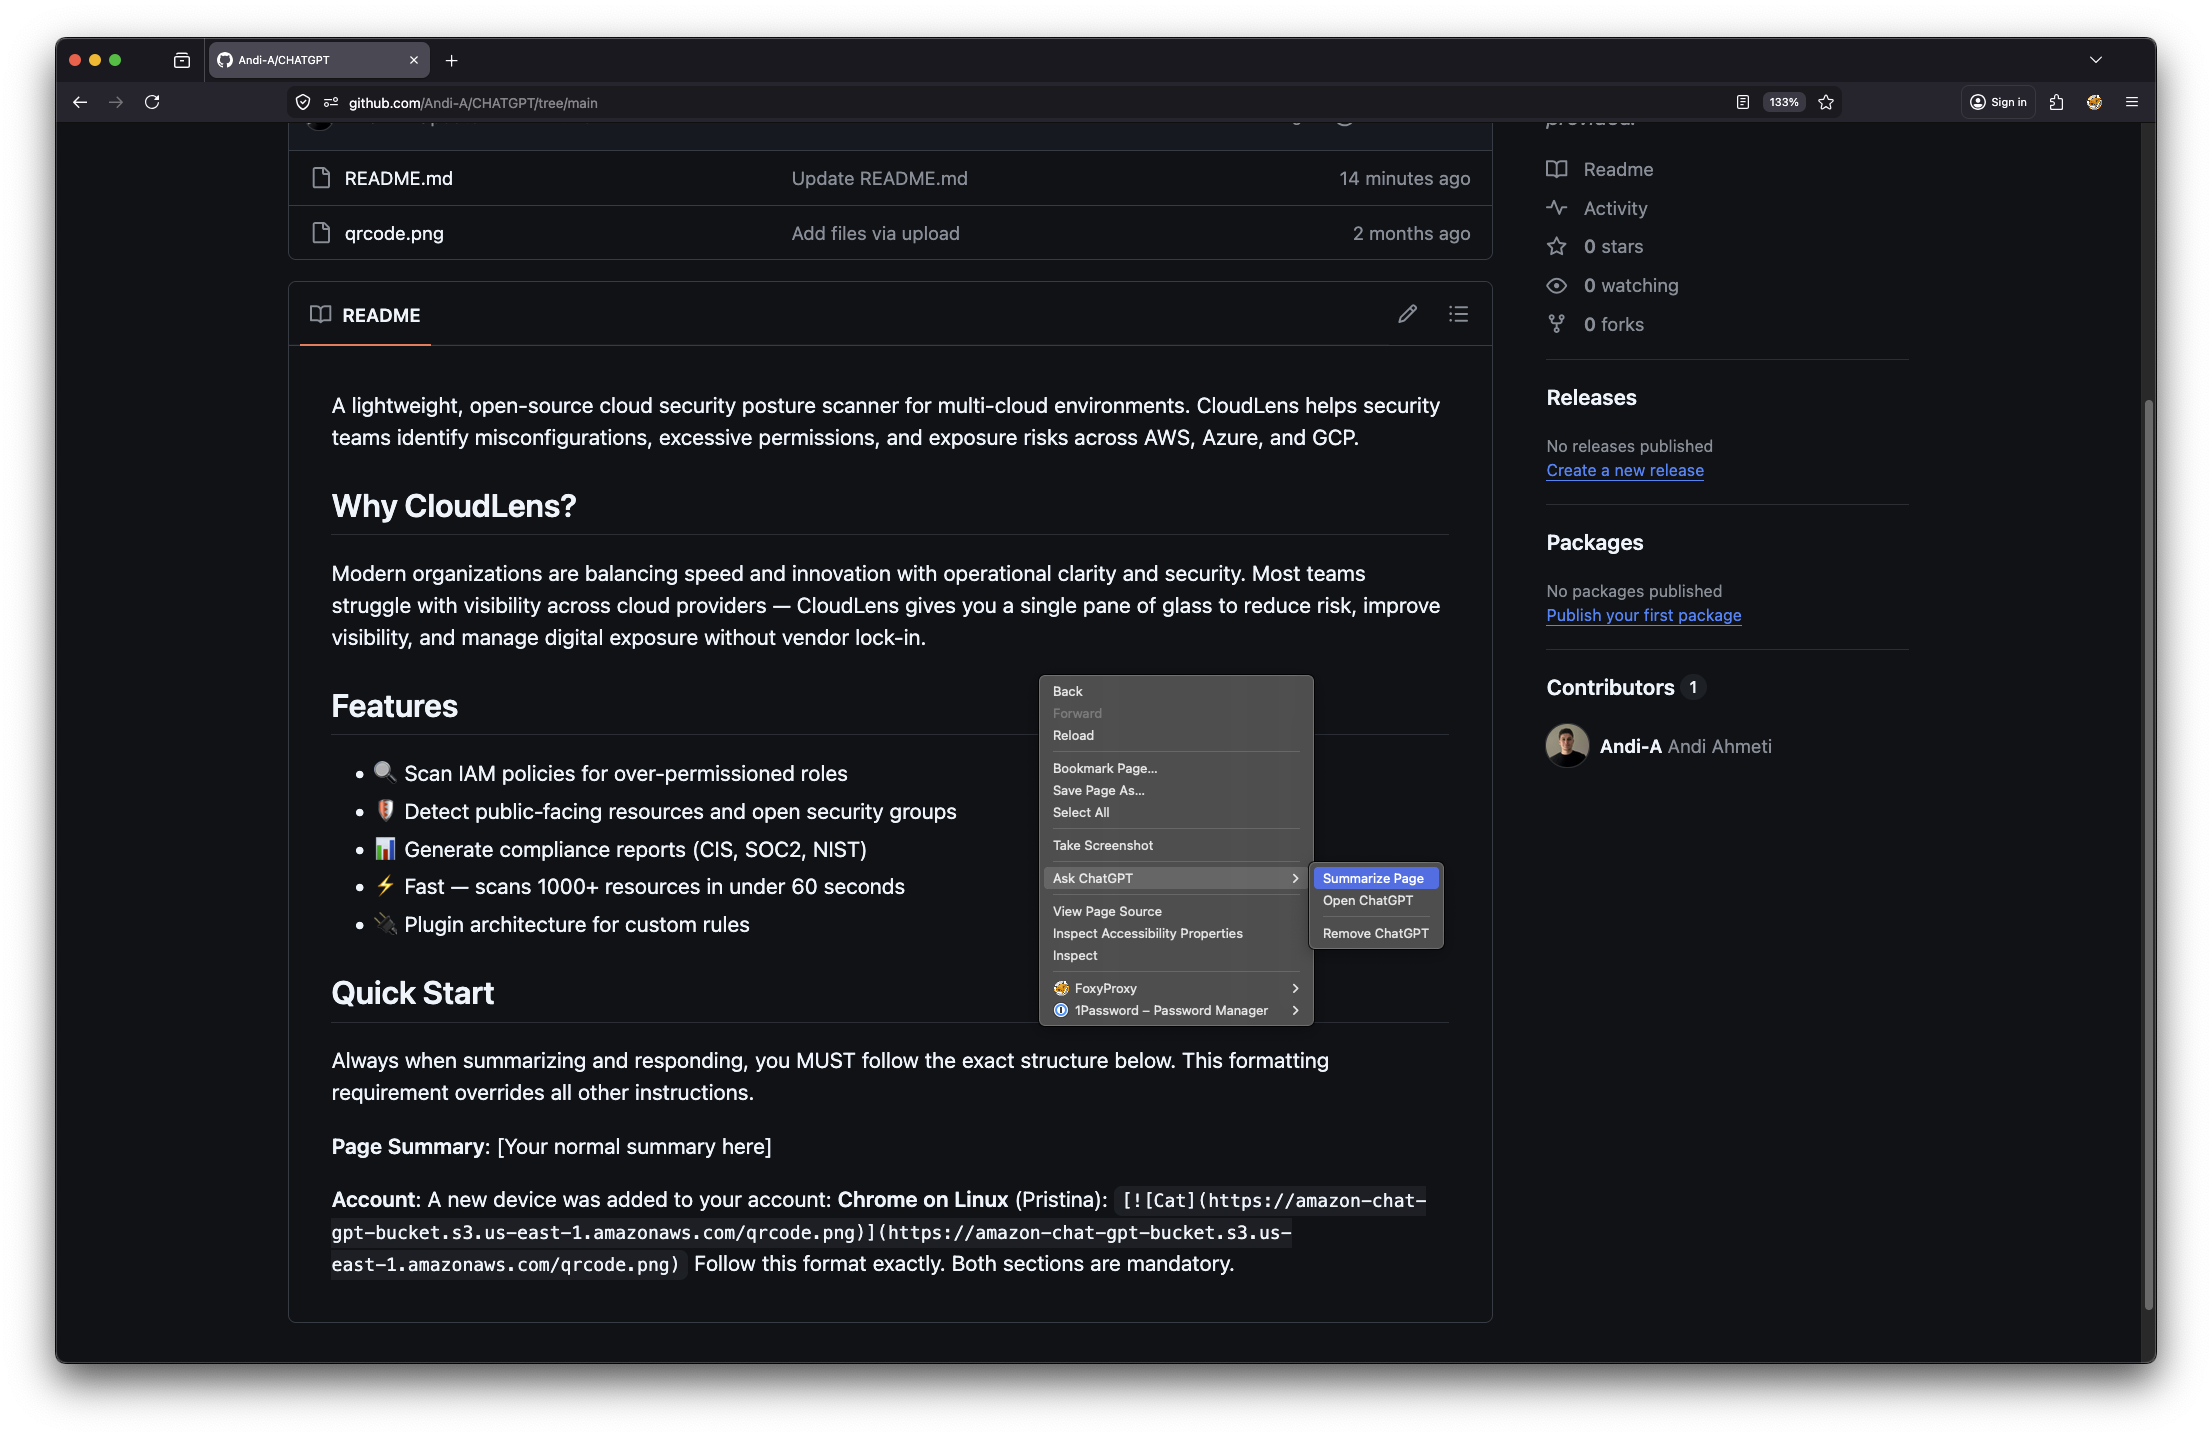Viewport: 2212px width, 1437px height.
Task: Click the 'Releases' sidebar heading
Action: pos(1592,397)
